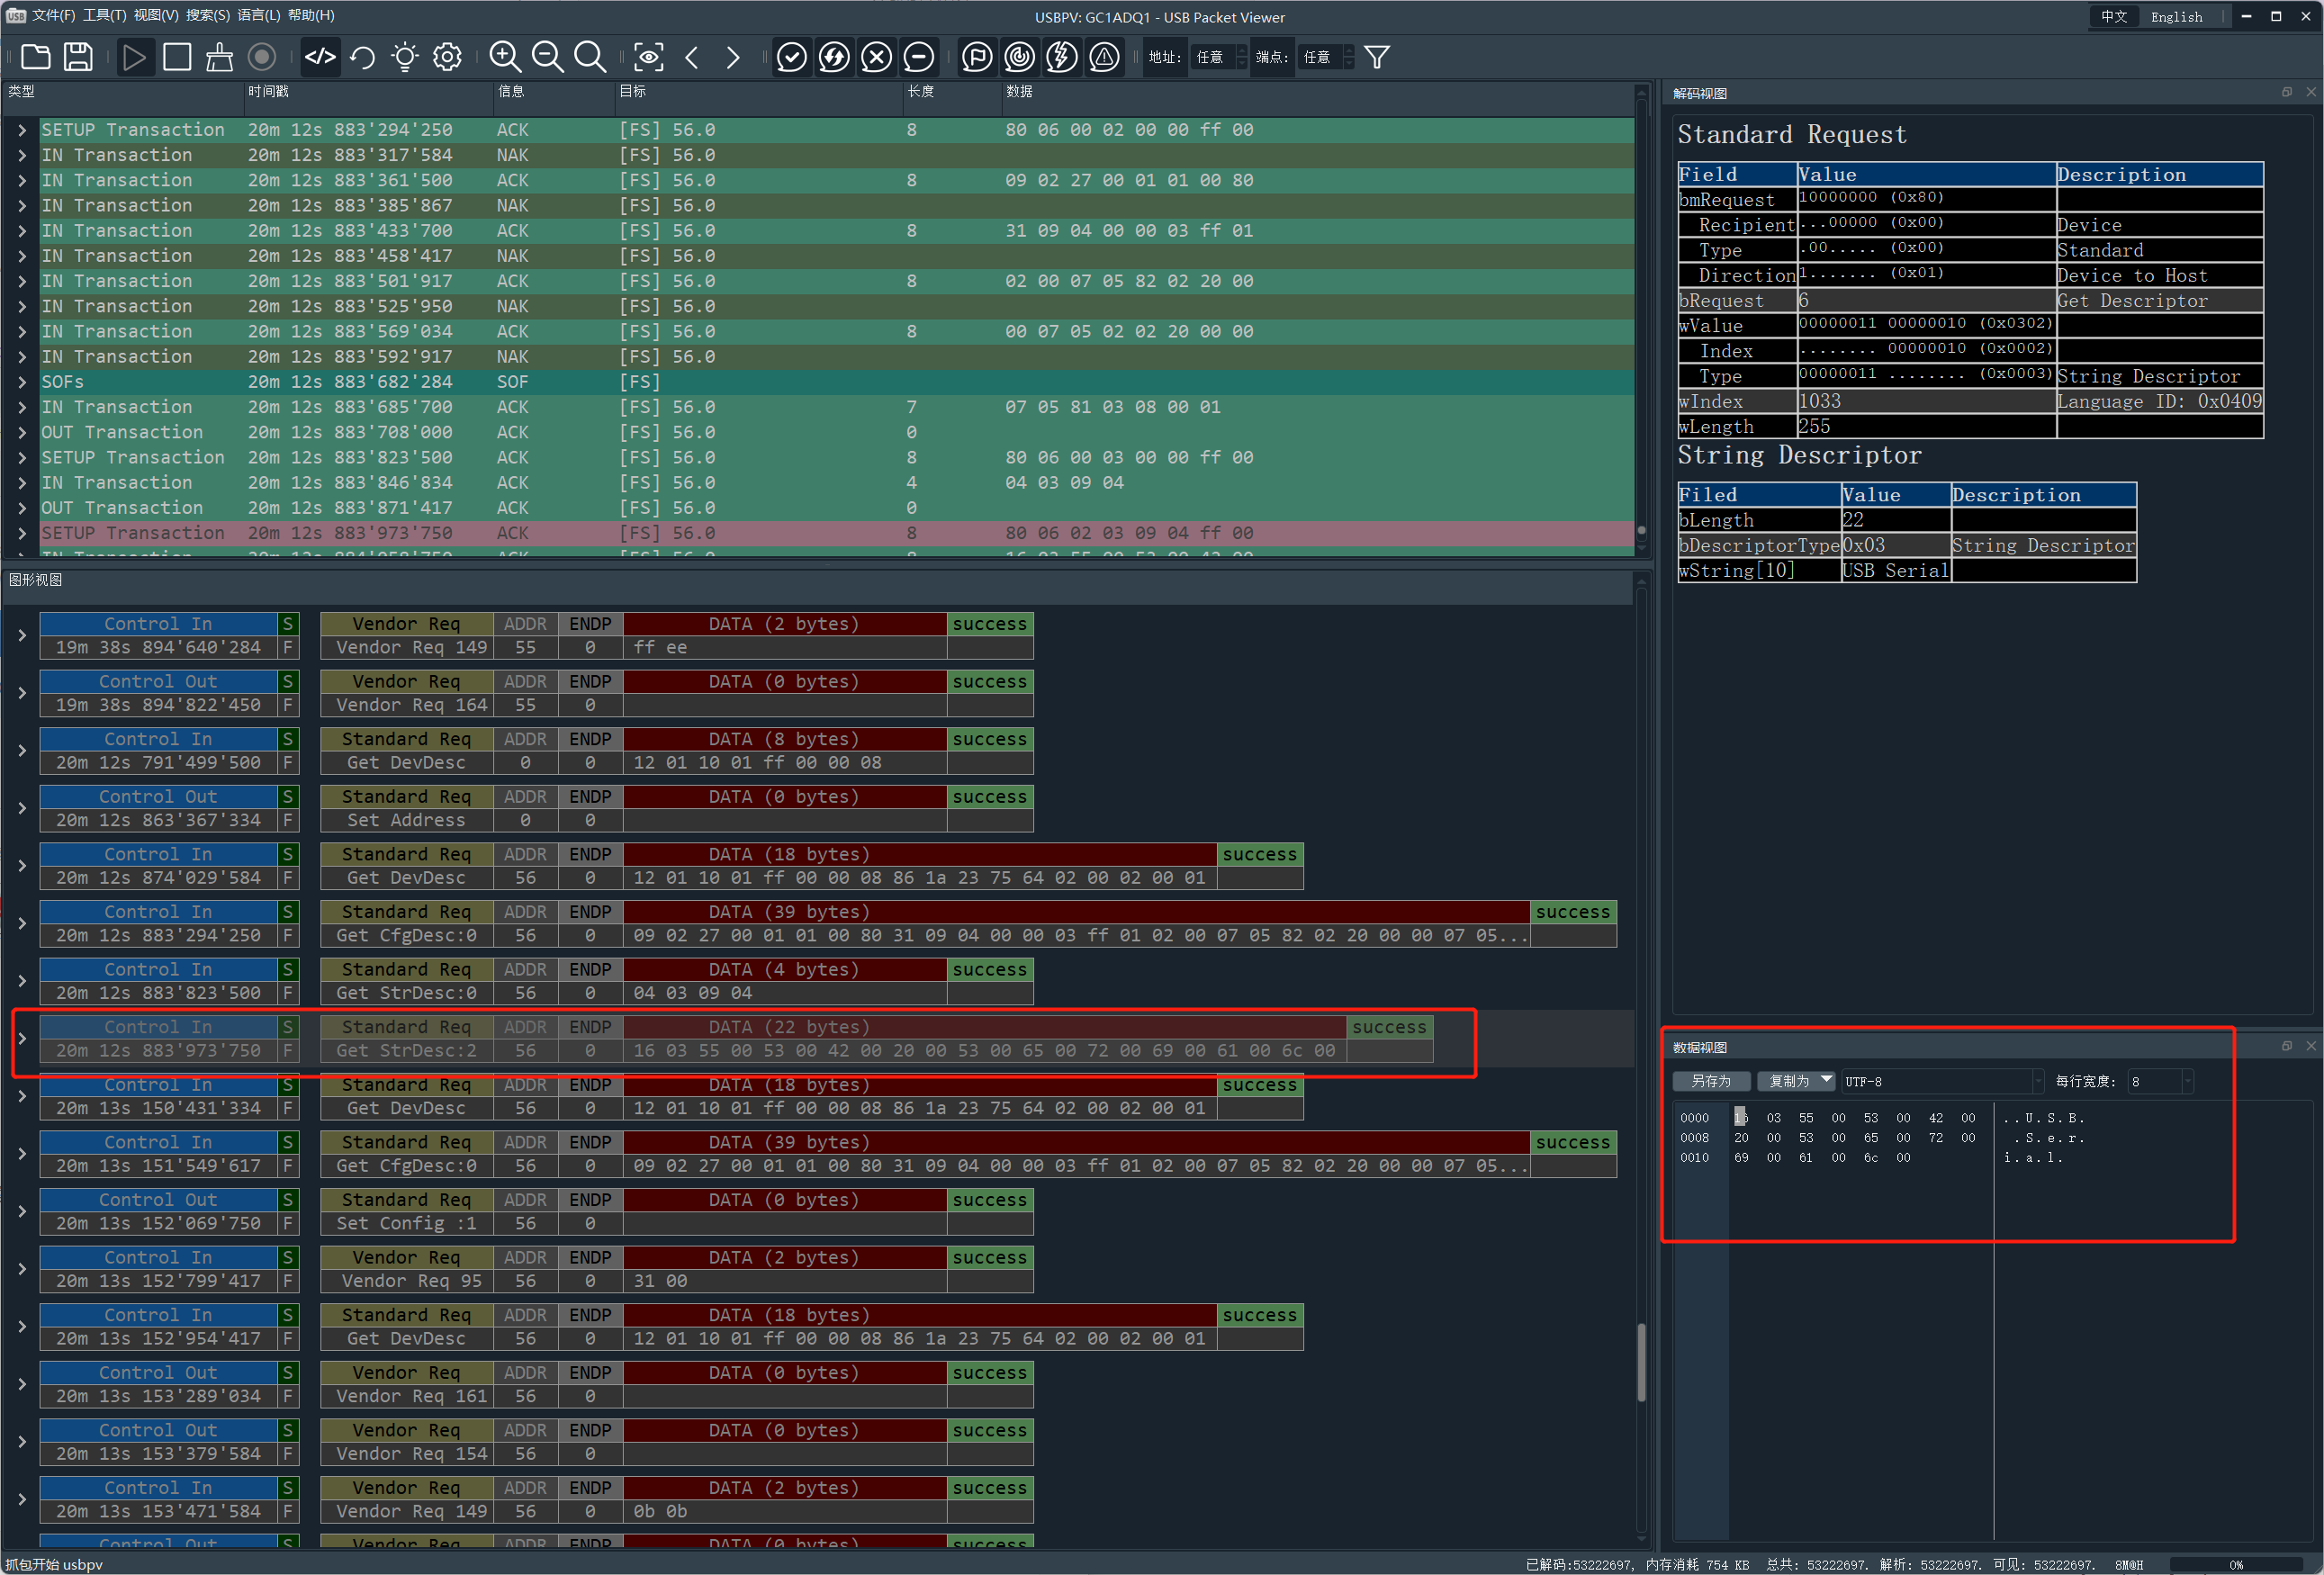Image resolution: width=2324 pixels, height=1575 pixels.
Task: Toggle the X bubble filter
Action: click(x=876, y=57)
